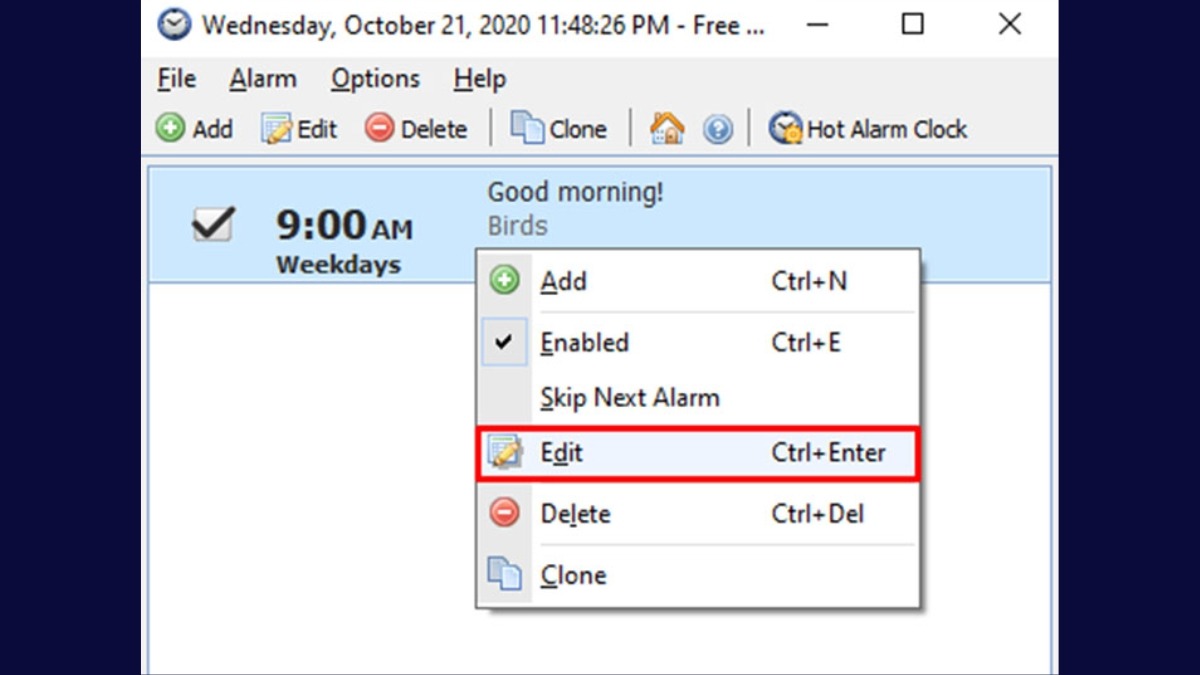Open the File menu

click(x=177, y=79)
